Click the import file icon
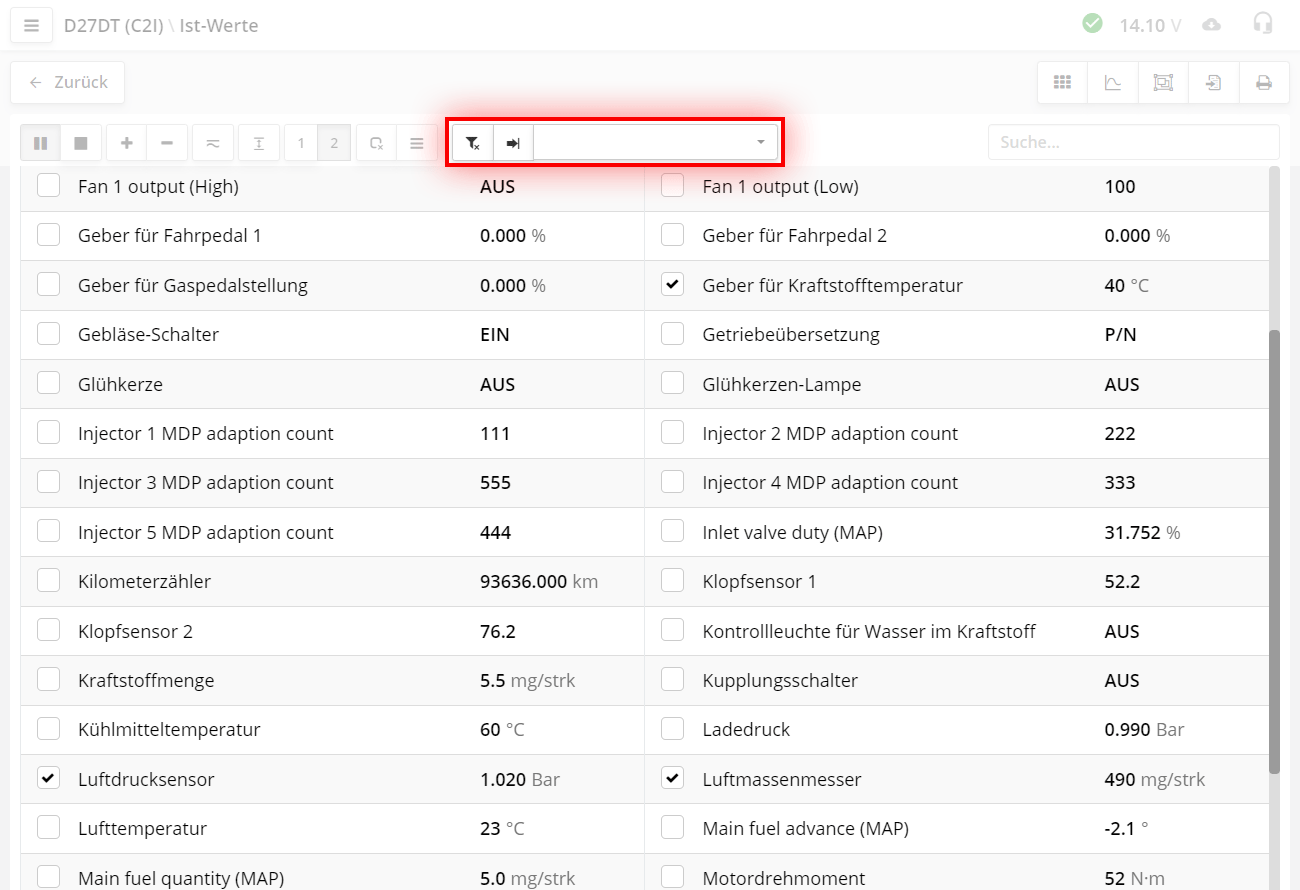Image resolution: width=1300 pixels, height=890 pixels. tap(1213, 83)
